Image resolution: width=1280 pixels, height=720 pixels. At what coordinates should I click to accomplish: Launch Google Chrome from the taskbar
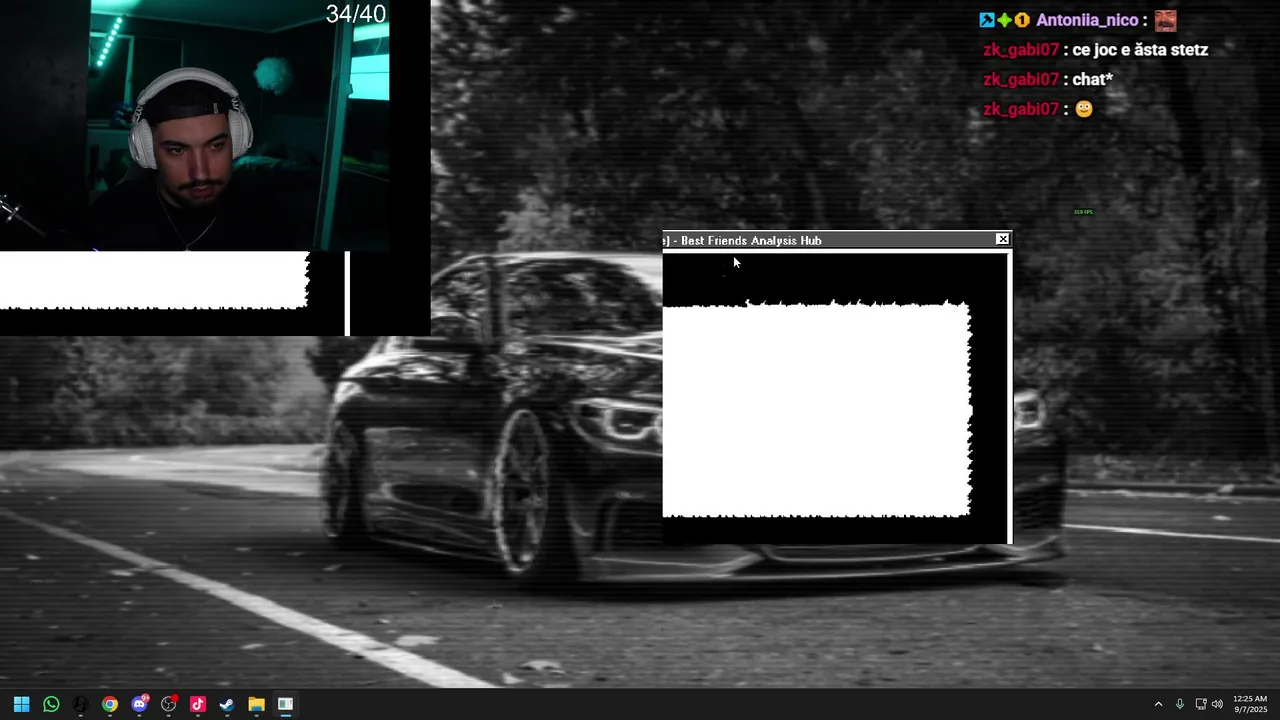coord(110,704)
